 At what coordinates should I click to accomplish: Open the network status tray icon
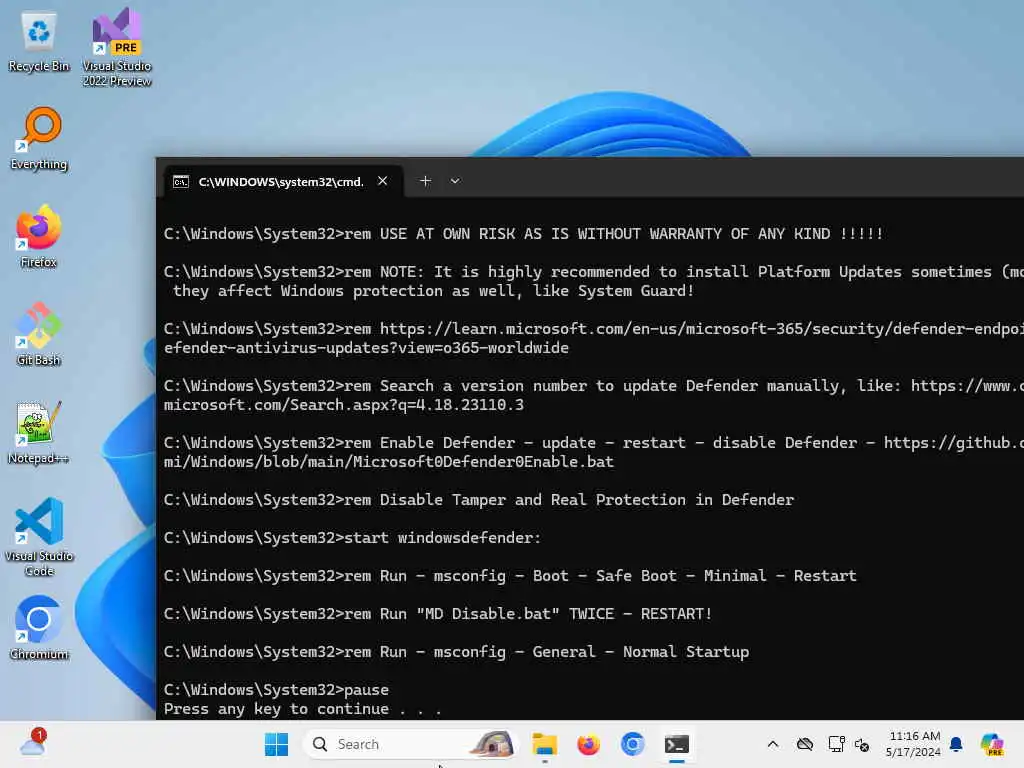tap(836, 744)
